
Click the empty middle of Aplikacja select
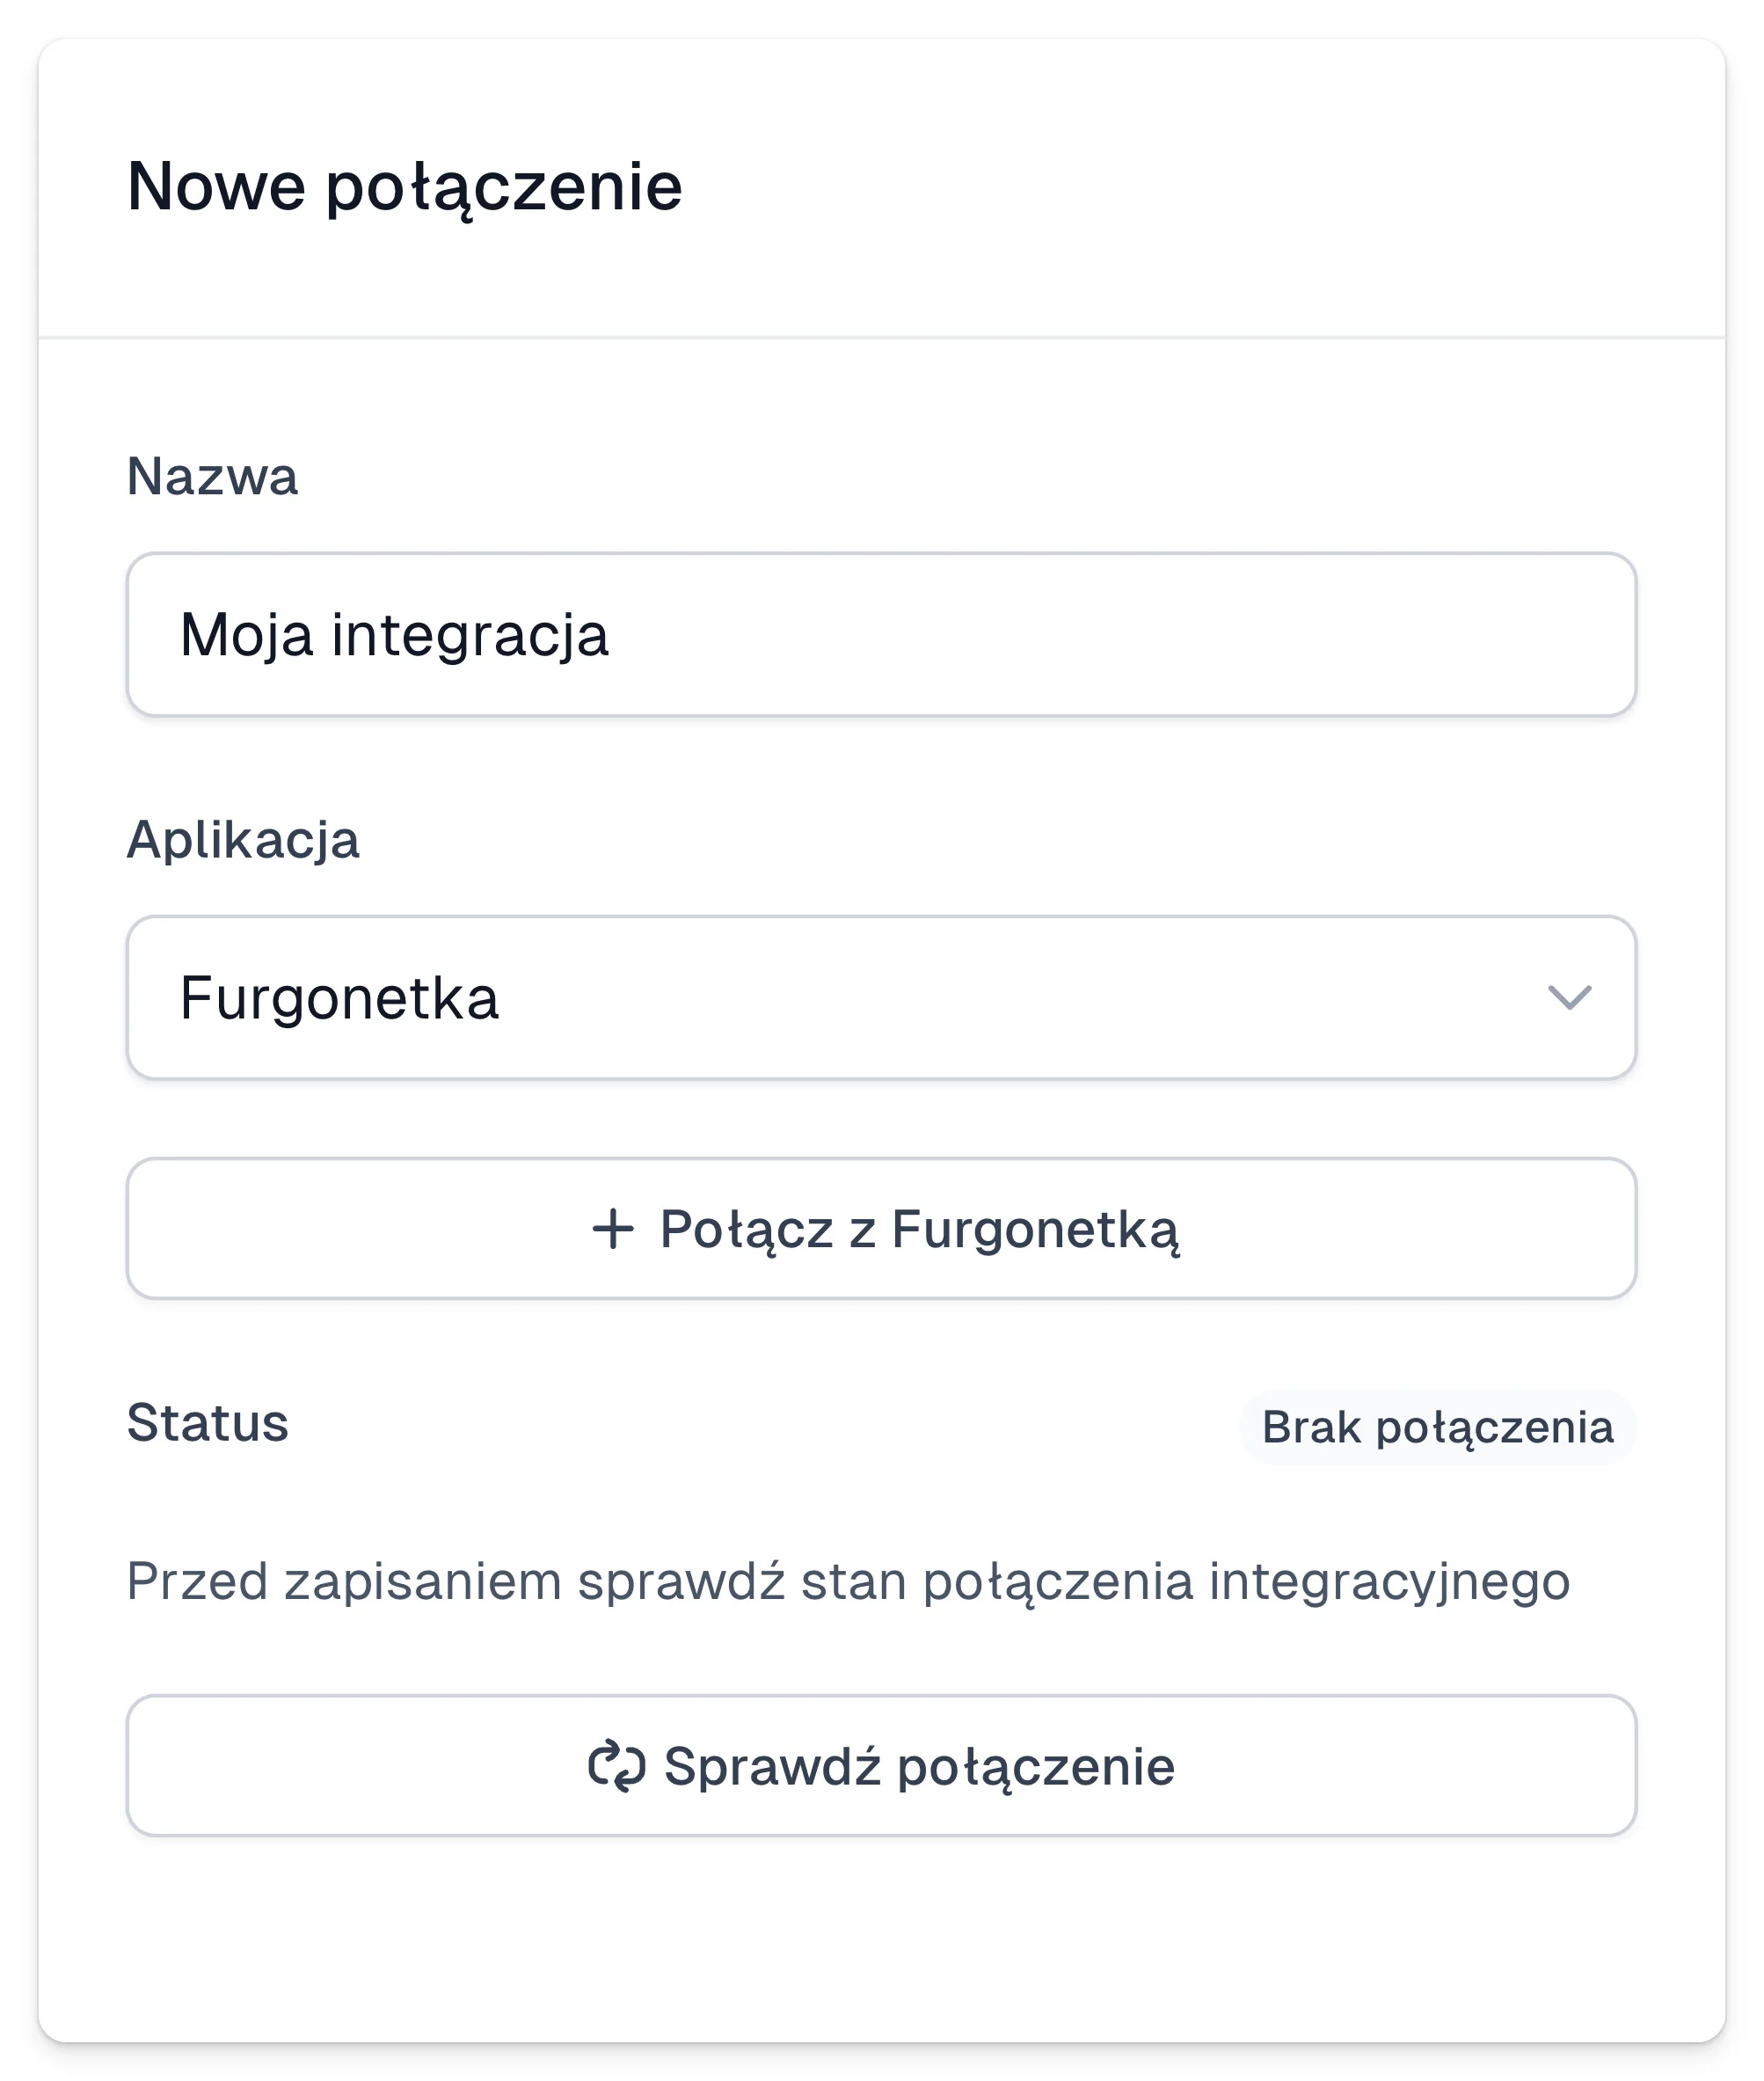click(1000, 997)
